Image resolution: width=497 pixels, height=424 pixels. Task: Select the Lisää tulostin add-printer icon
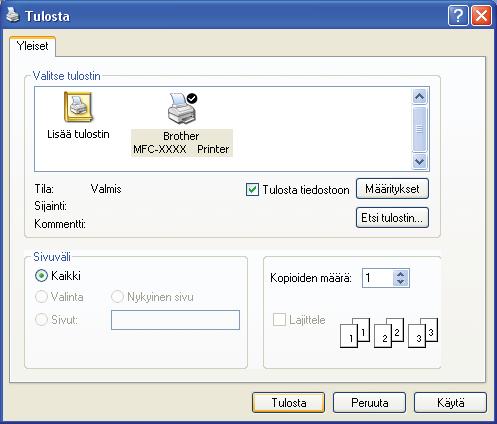click(x=78, y=107)
